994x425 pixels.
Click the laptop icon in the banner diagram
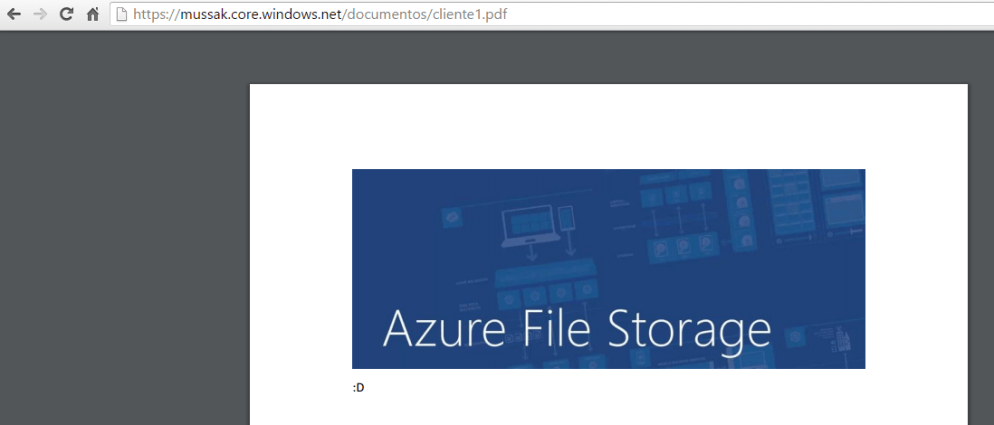(x=527, y=229)
